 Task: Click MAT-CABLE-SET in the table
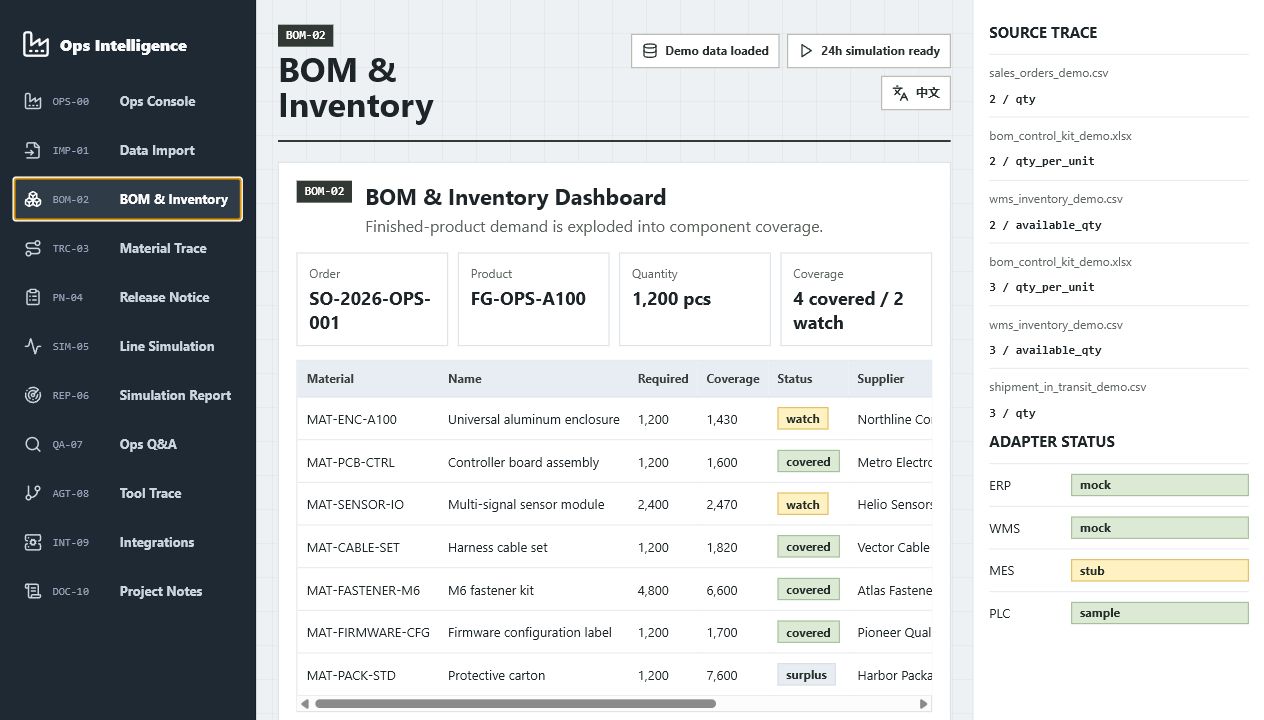353,548
